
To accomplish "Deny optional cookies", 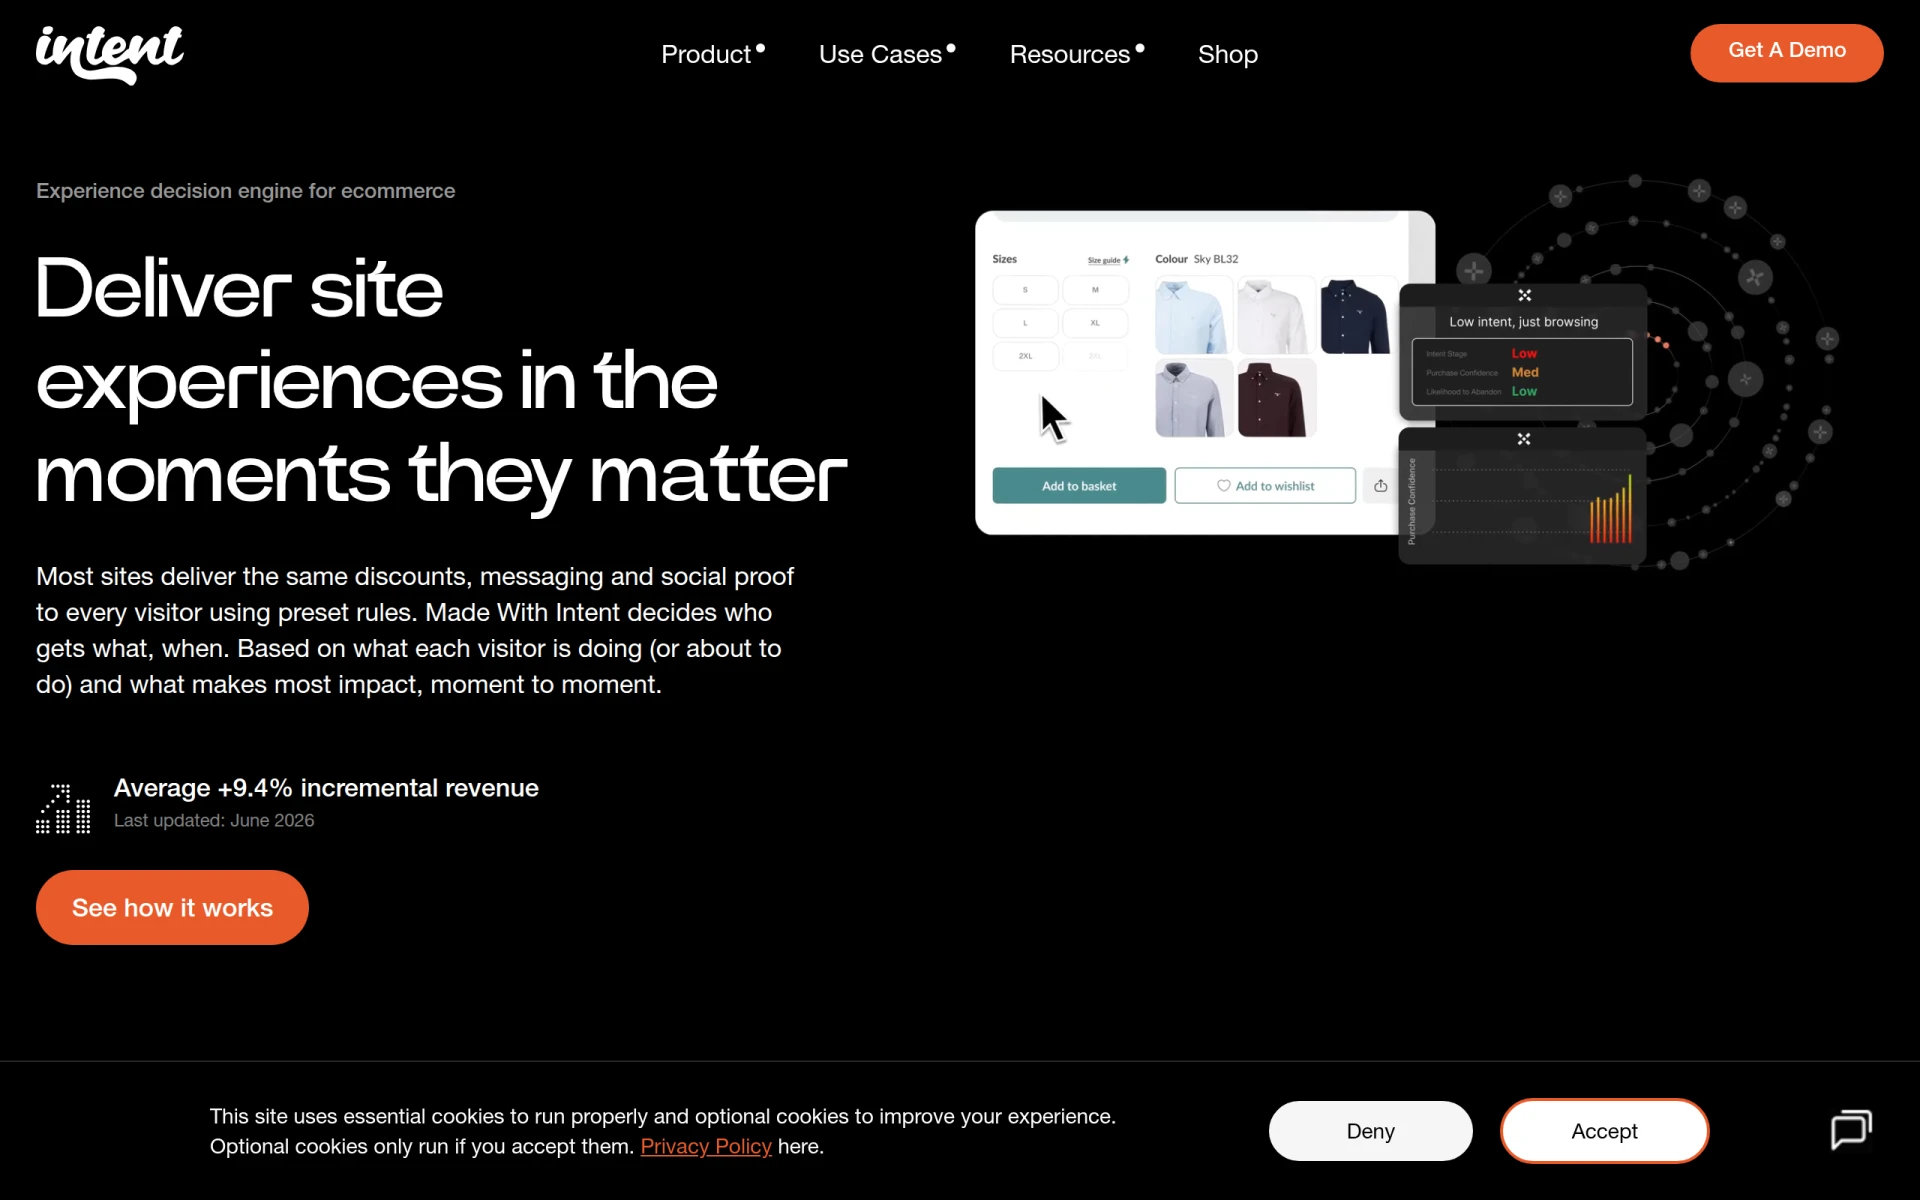I will coord(1370,1131).
